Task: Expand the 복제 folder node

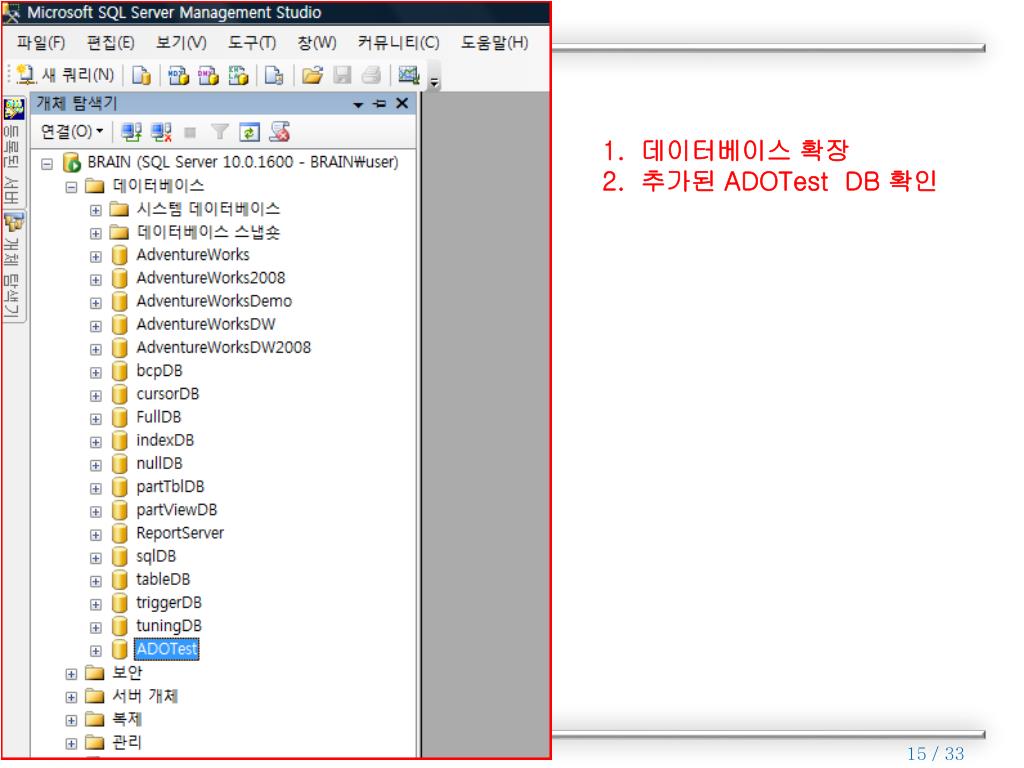Action: pos(71,720)
